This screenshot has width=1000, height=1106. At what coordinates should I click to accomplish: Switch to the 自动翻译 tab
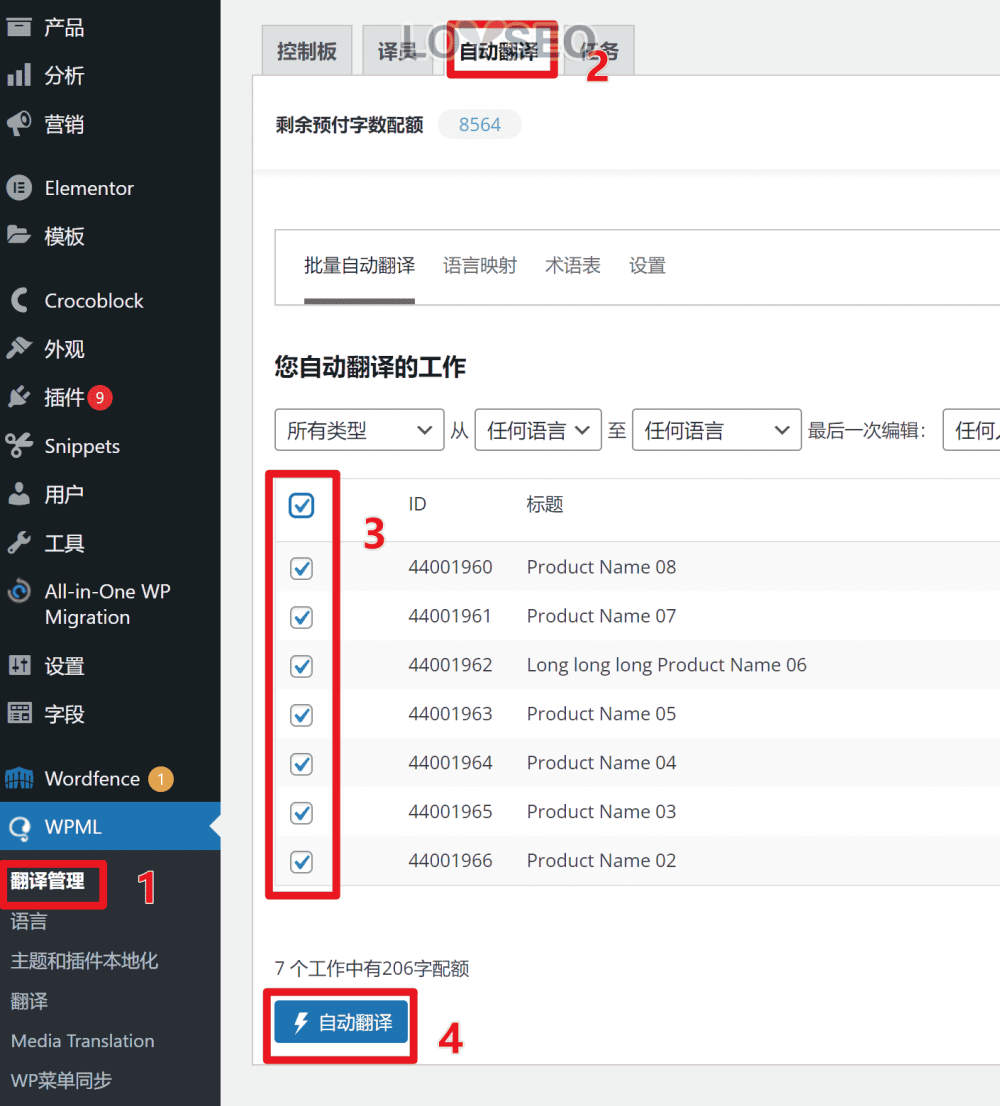[499, 51]
